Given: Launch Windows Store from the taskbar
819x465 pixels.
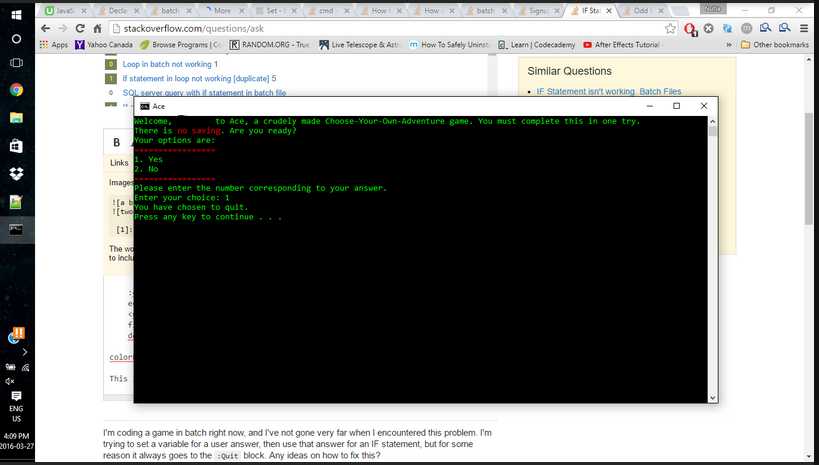Looking at the screenshot, I should (x=16, y=146).
